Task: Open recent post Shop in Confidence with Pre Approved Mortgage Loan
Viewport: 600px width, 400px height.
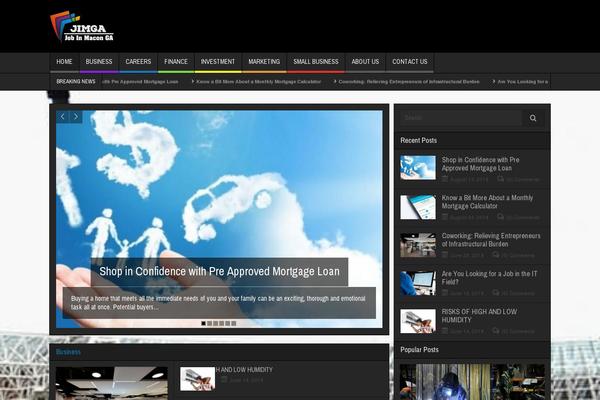Action: pyautogui.click(x=481, y=164)
